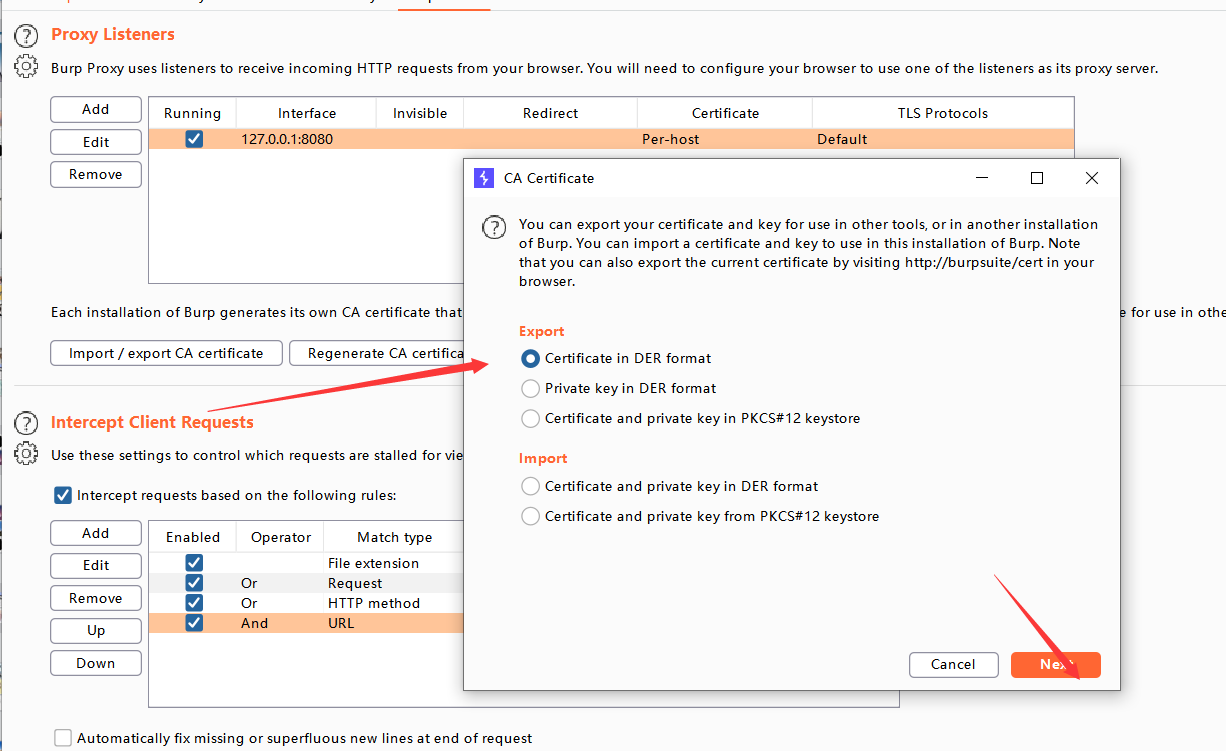Viewport: 1226px width, 751px height.
Task: Select HTTP method rule row
Action: click(307, 603)
